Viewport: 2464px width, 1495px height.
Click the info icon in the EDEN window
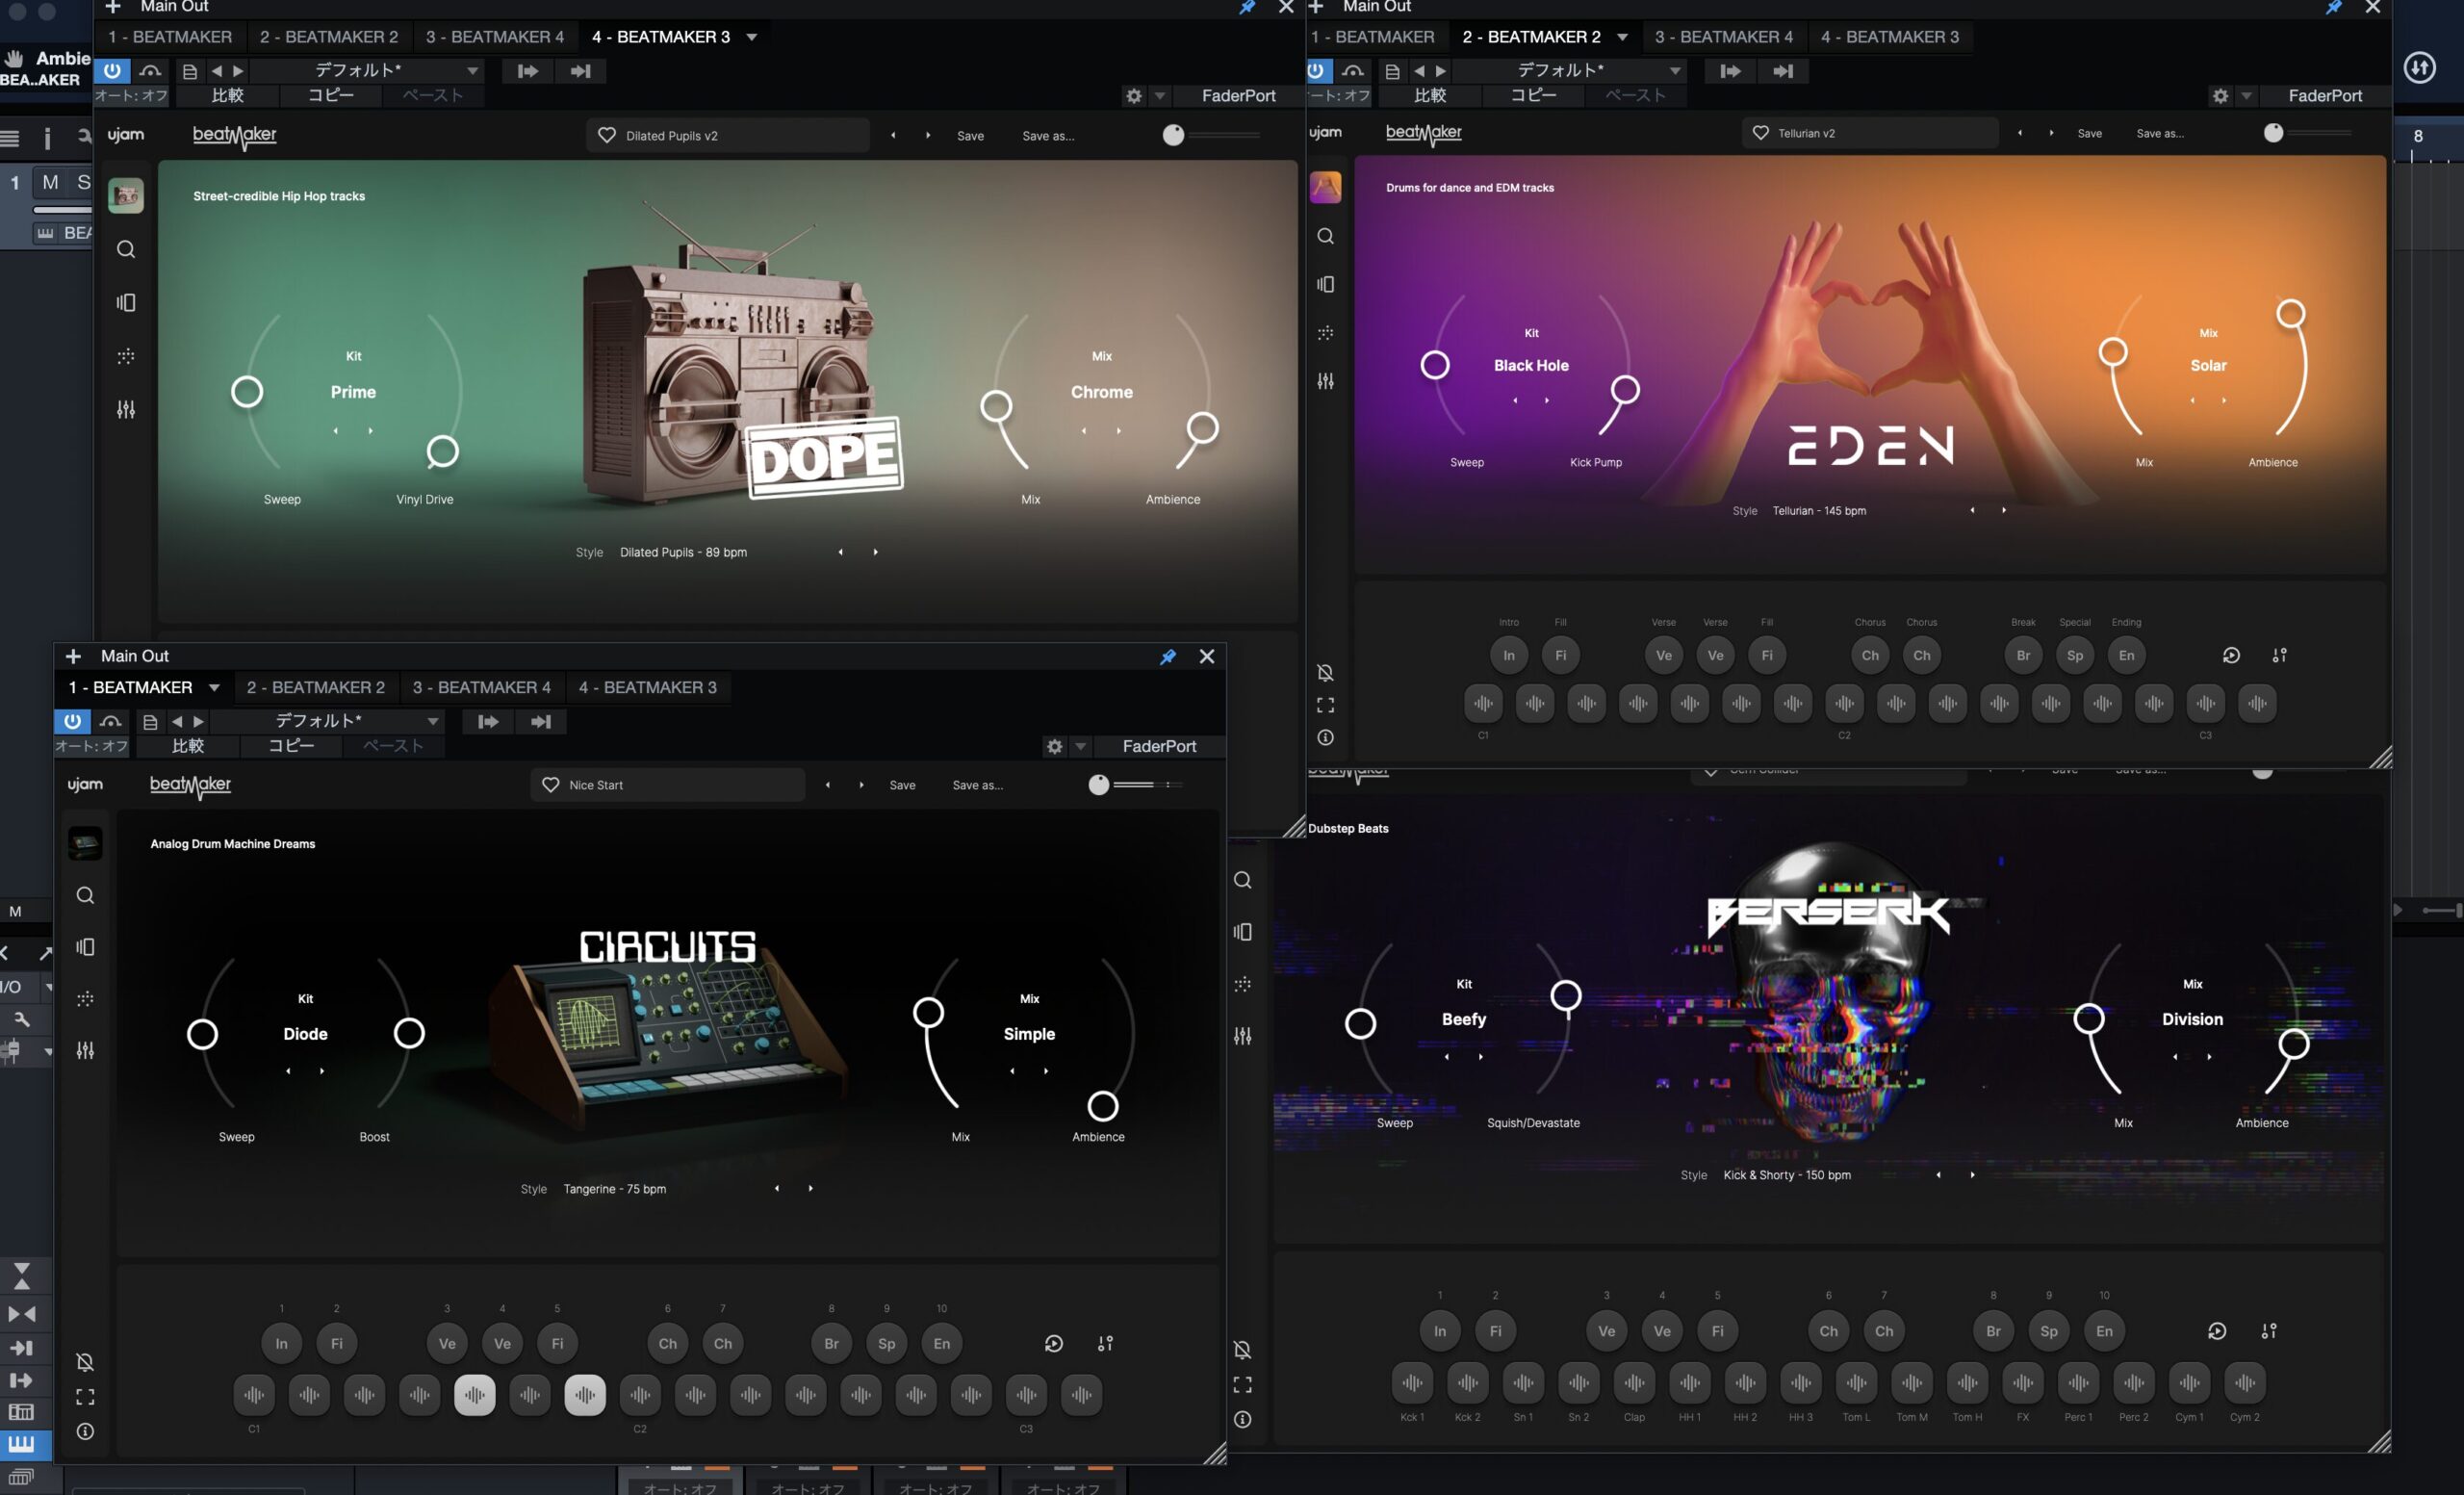pos(1325,737)
